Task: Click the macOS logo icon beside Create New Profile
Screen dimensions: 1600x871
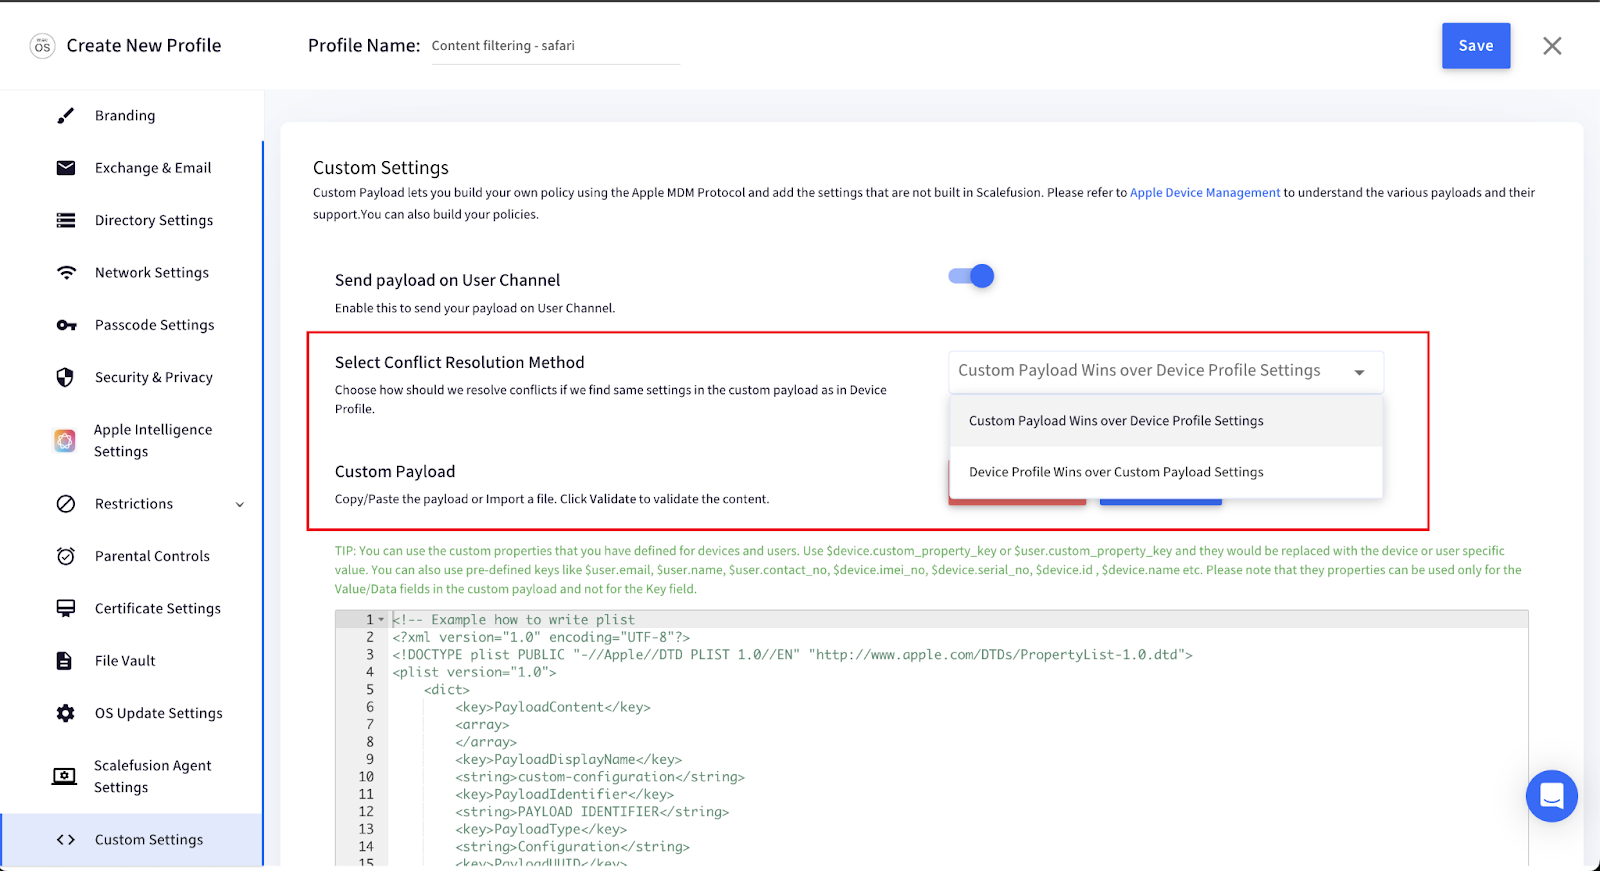Action: click(x=42, y=46)
